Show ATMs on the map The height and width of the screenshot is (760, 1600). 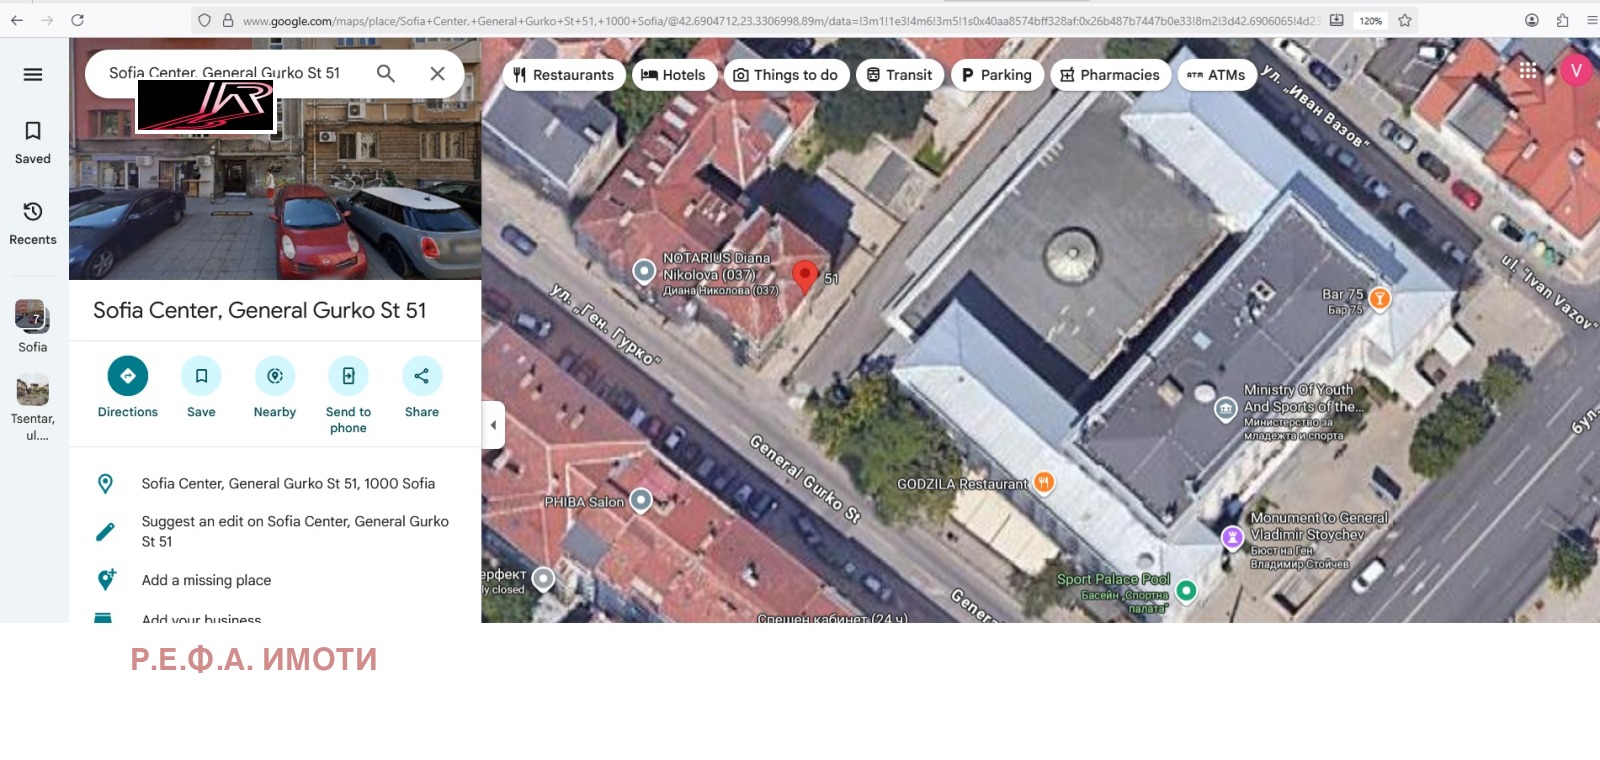coord(1216,75)
